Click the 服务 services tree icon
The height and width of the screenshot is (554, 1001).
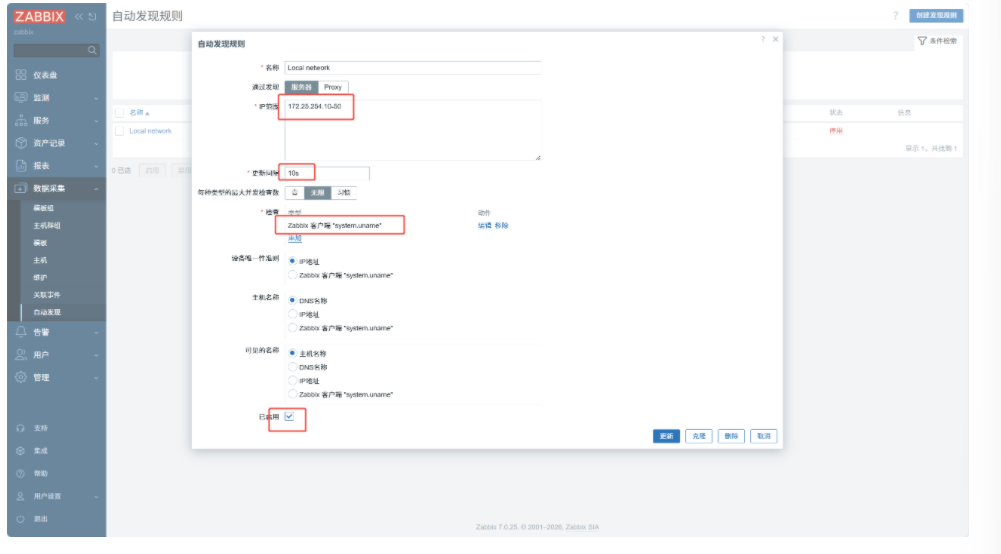(21, 120)
